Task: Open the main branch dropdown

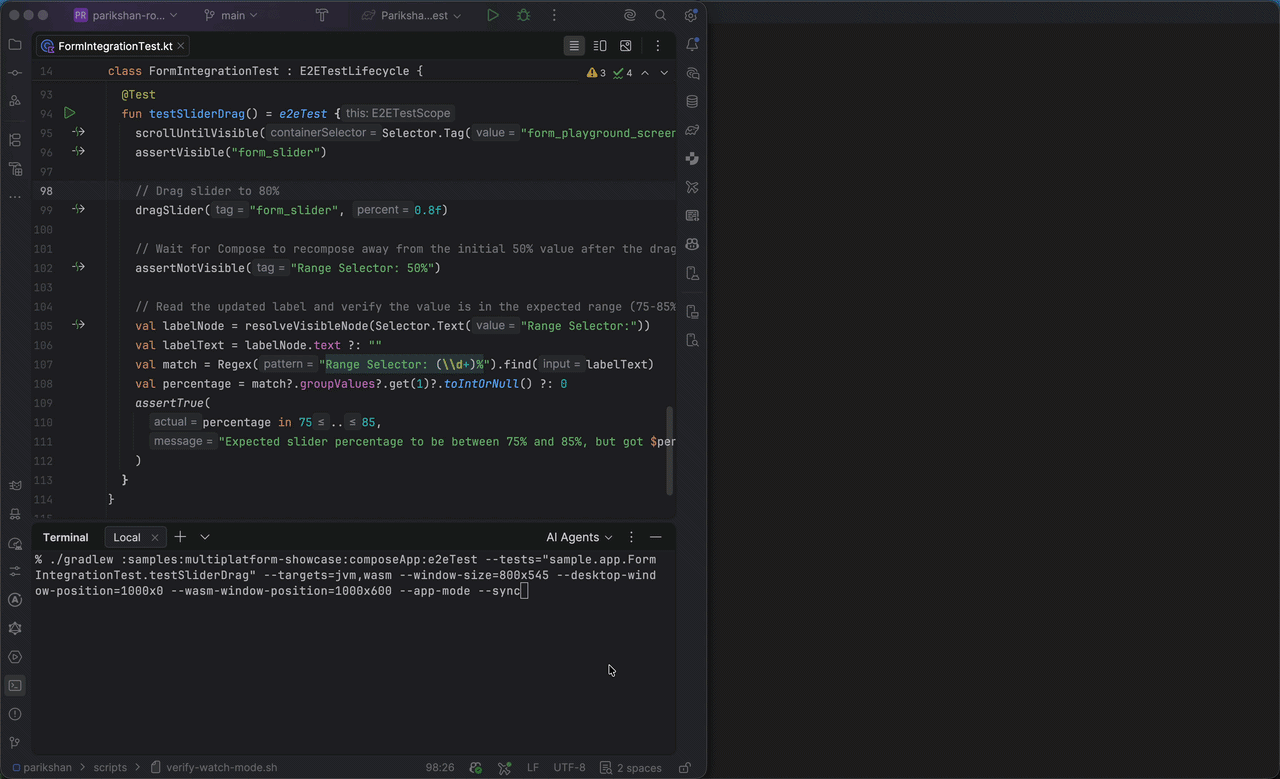Action: [x=230, y=16]
